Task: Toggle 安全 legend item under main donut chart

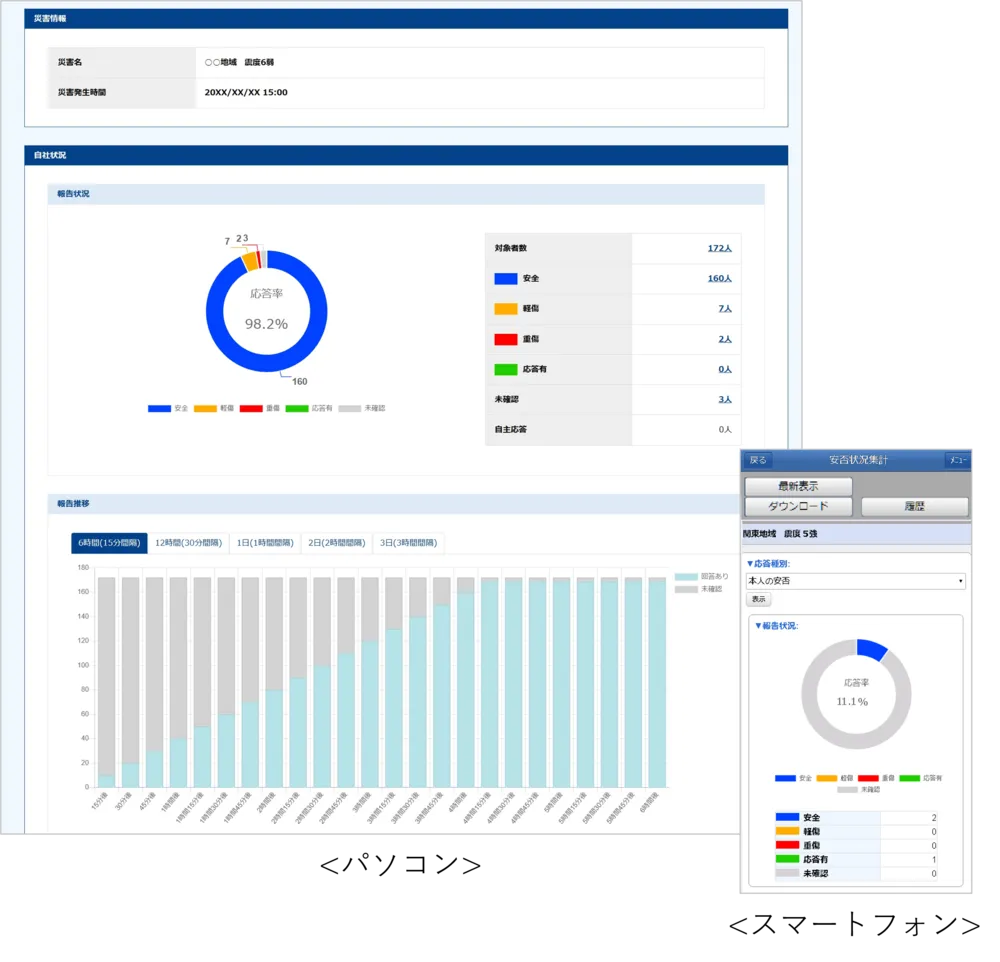Action: [x=168, y=408]
